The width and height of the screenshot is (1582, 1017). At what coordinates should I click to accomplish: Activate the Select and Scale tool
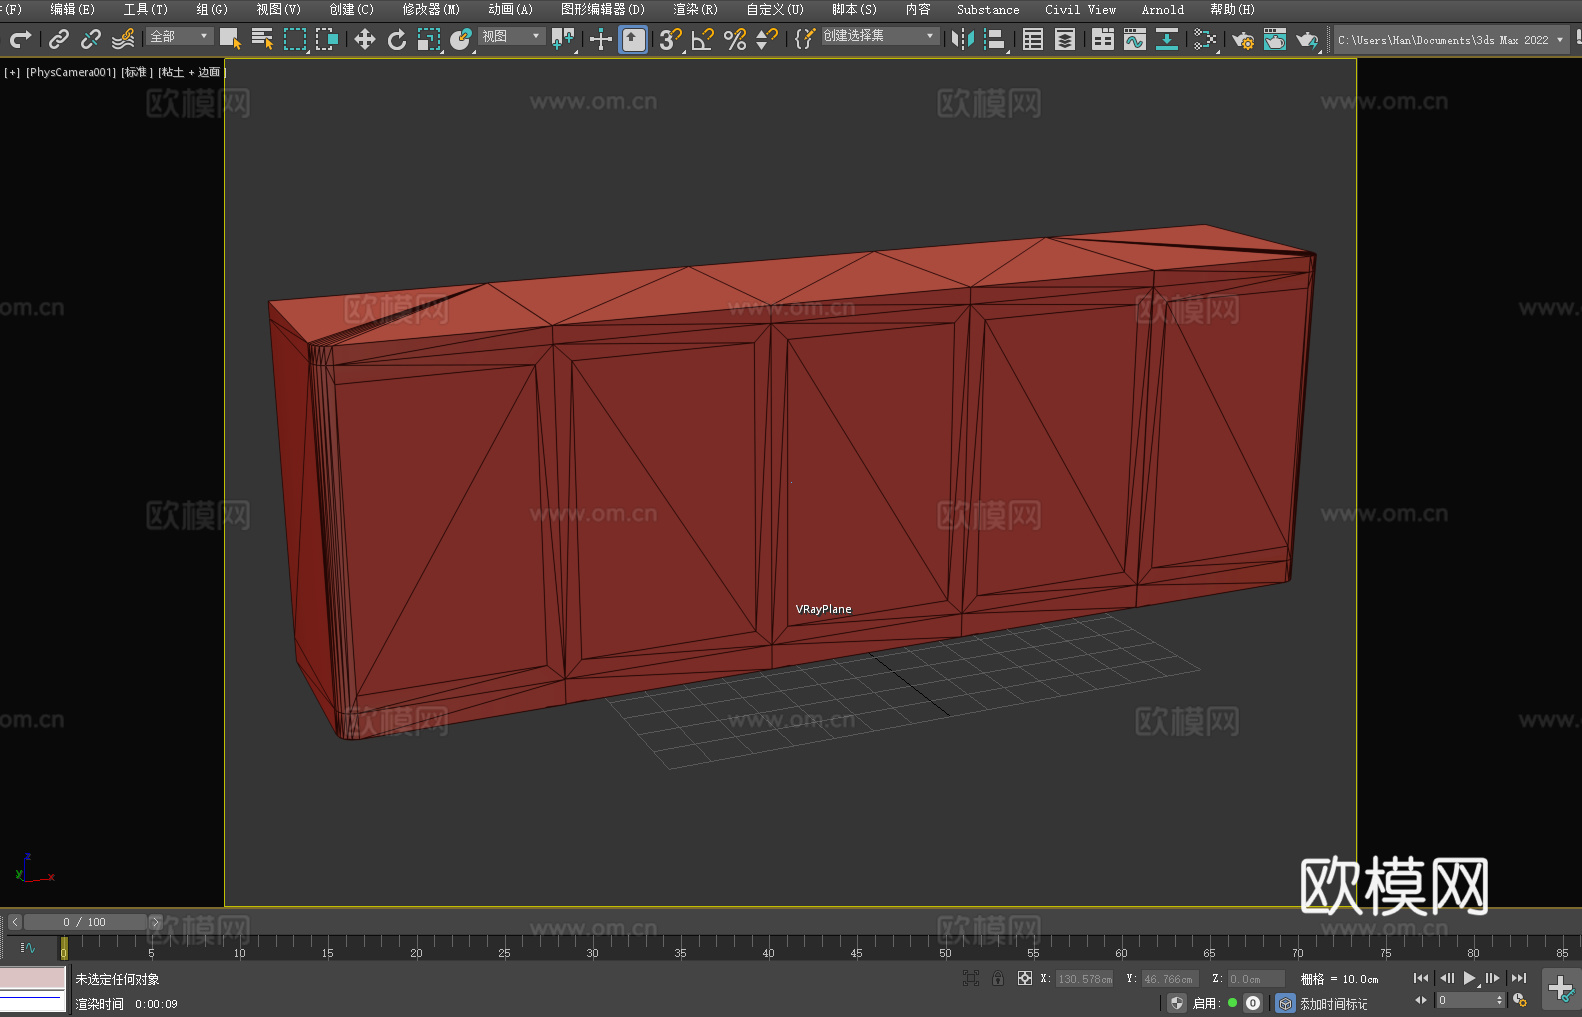pyautogui.click(x=429, y=39)
